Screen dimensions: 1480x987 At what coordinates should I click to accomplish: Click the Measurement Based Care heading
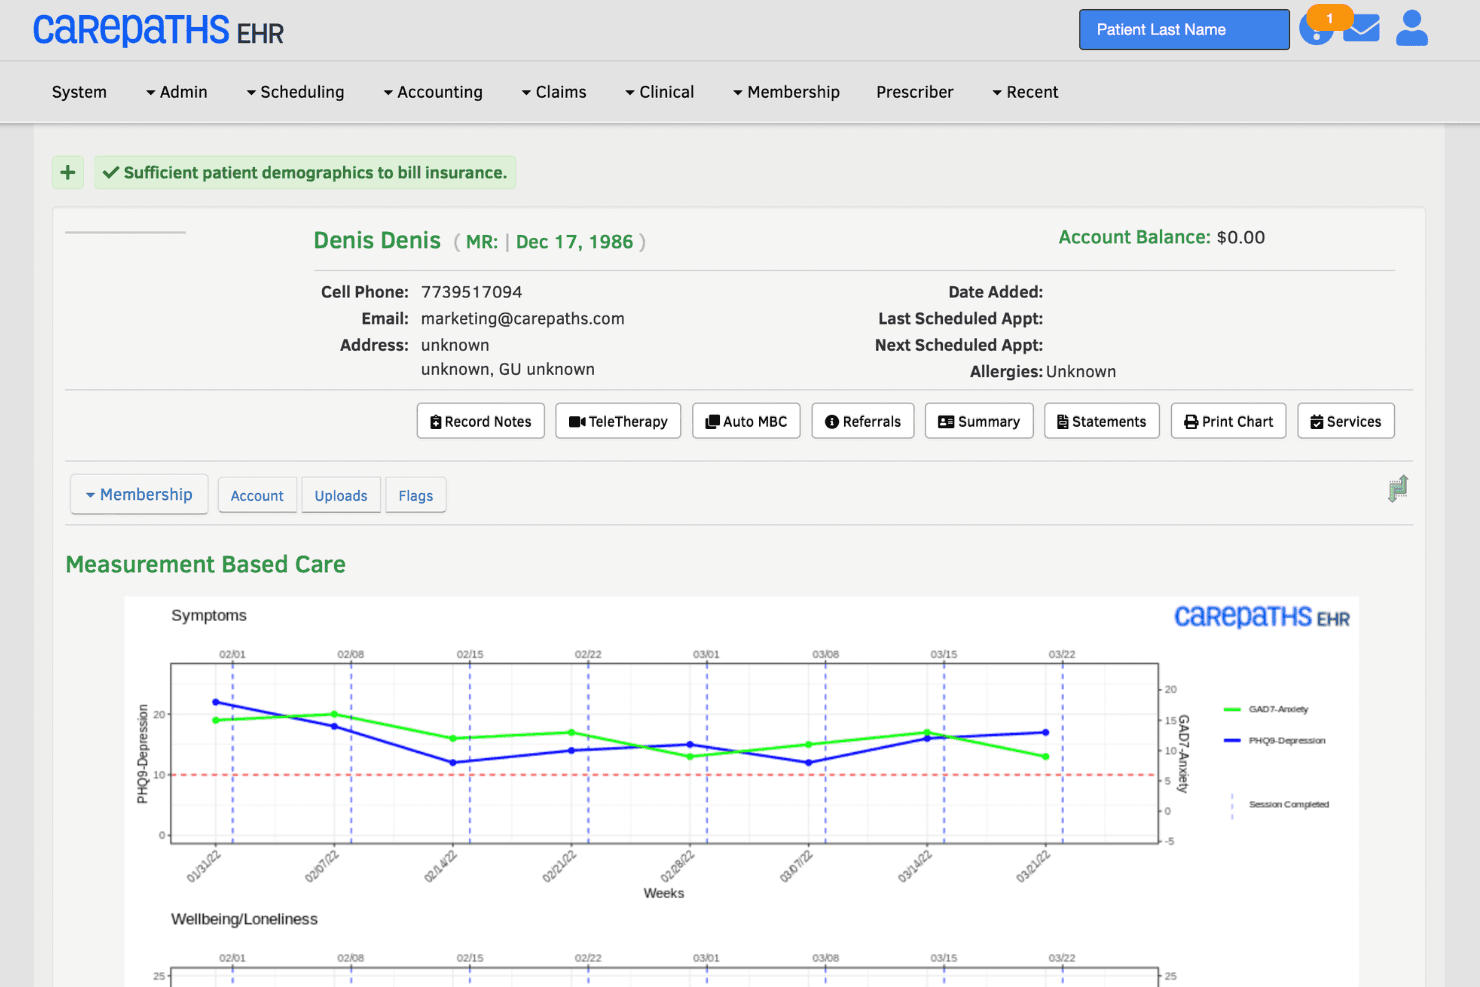(206, 564)
